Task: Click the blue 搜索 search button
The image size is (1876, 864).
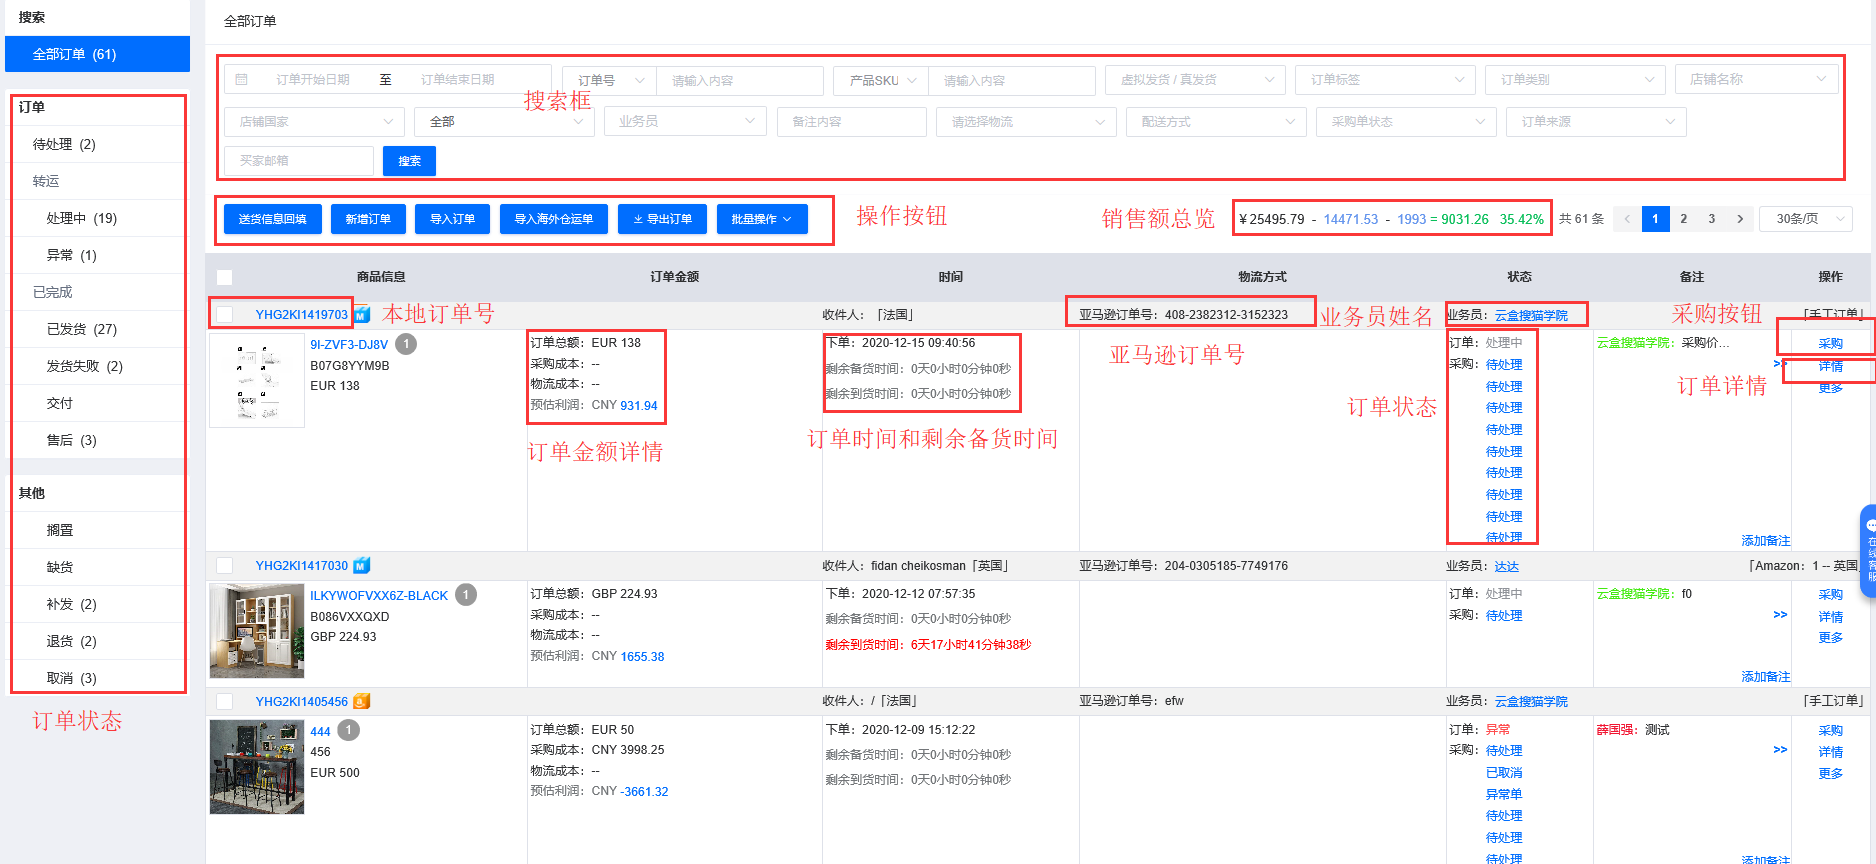Action: point(409,161)
